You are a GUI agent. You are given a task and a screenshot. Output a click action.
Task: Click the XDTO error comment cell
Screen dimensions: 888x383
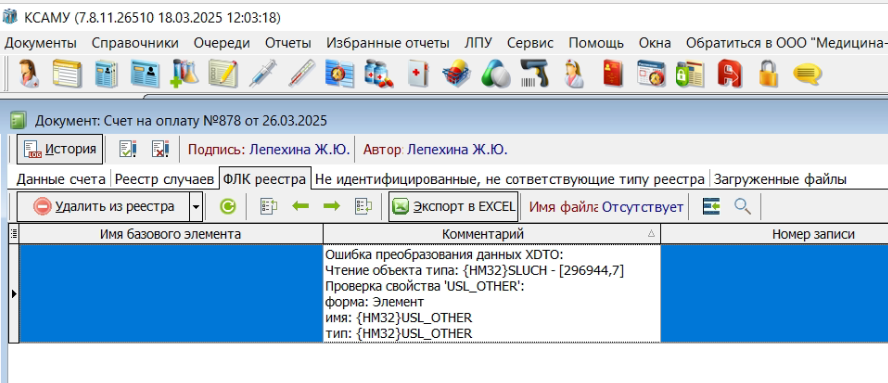(492, 293)
